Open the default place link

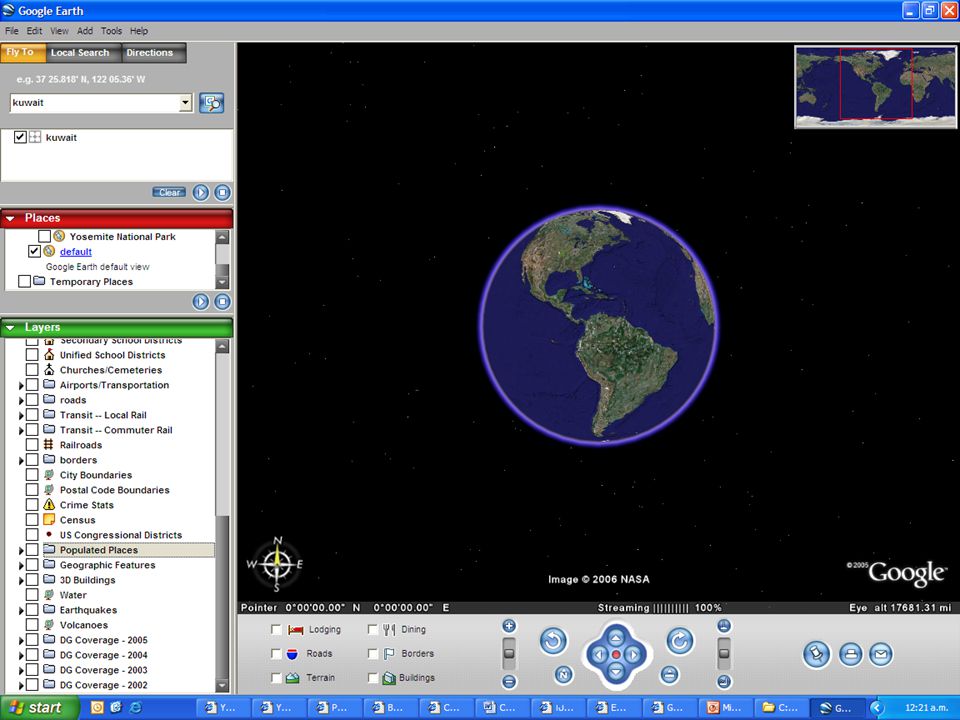click(x=76, y=252)
